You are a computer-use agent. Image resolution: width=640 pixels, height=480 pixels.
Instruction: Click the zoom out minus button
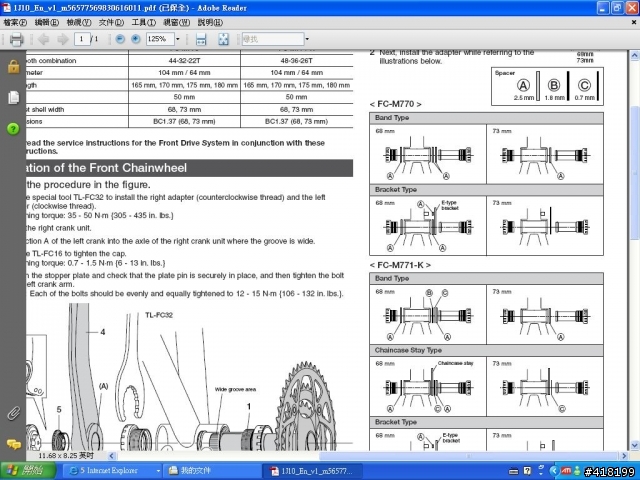(x=120, y=39)
